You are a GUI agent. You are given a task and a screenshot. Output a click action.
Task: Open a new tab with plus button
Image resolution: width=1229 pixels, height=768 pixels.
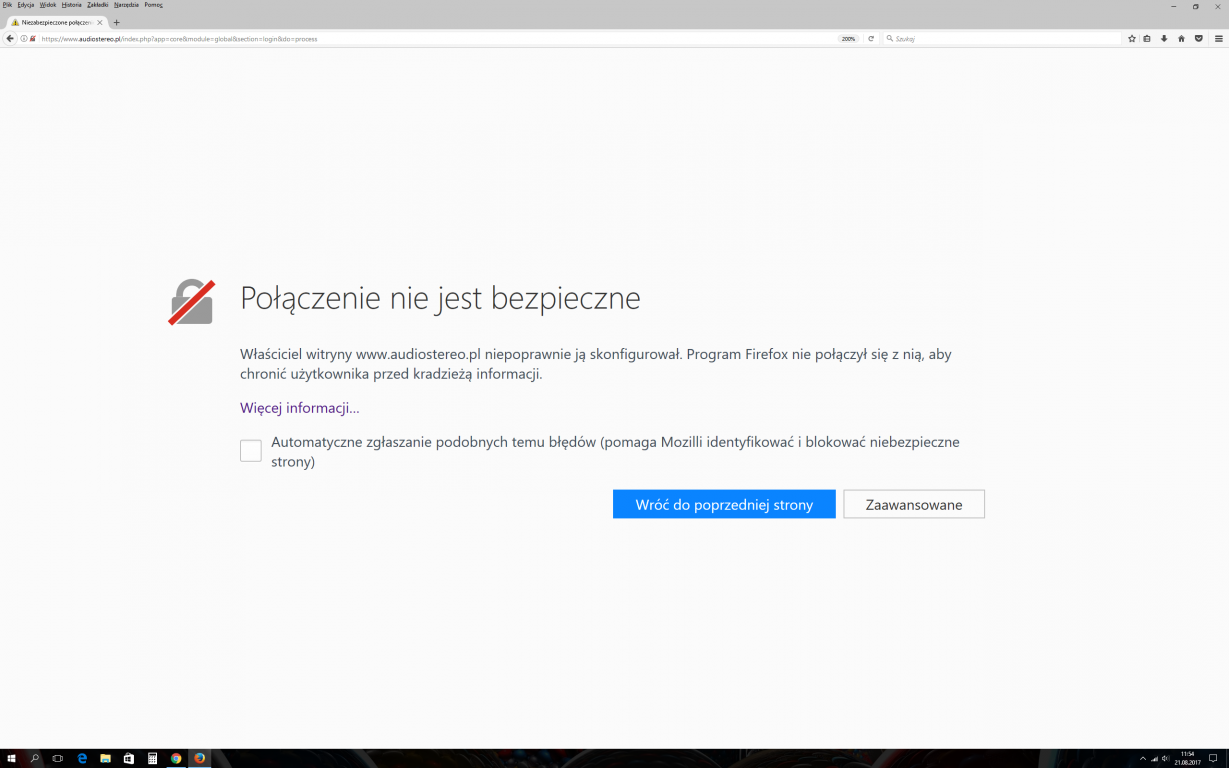point(116,22)
